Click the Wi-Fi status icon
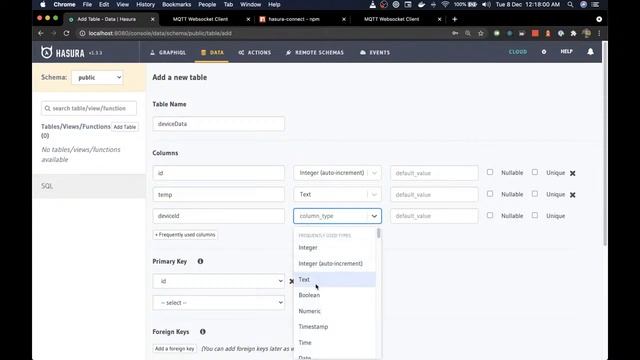640x360 pixels. tap(445, 4)
